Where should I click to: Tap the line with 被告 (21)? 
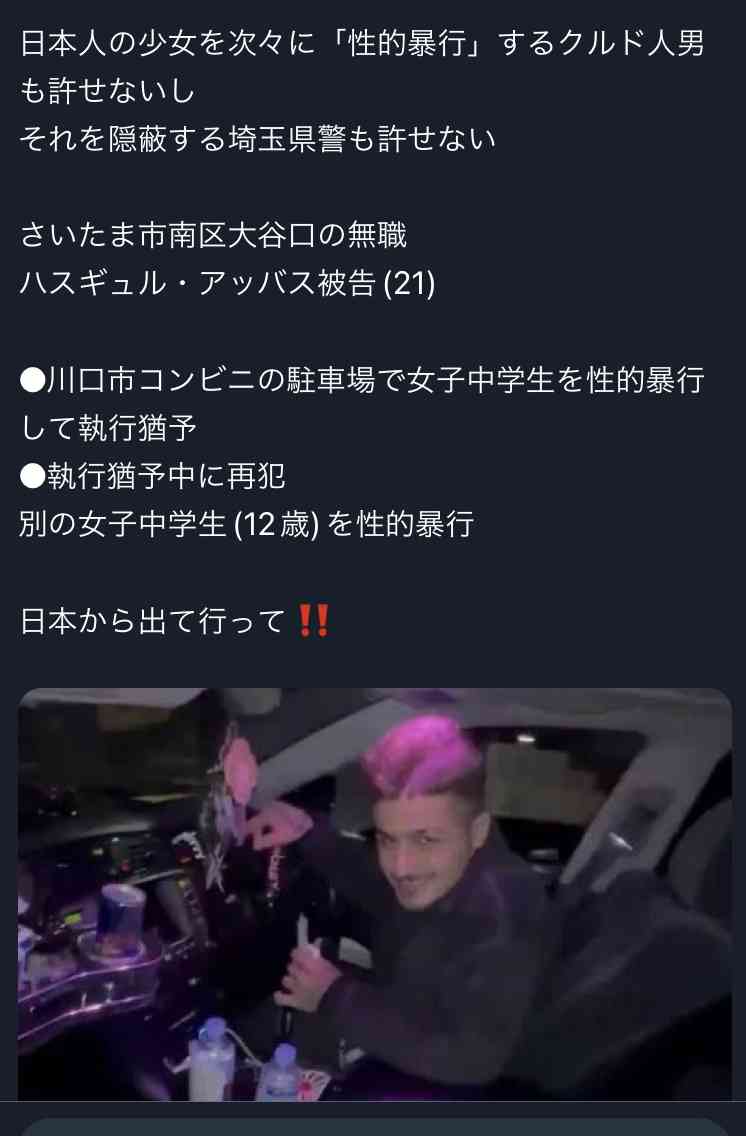227,283
